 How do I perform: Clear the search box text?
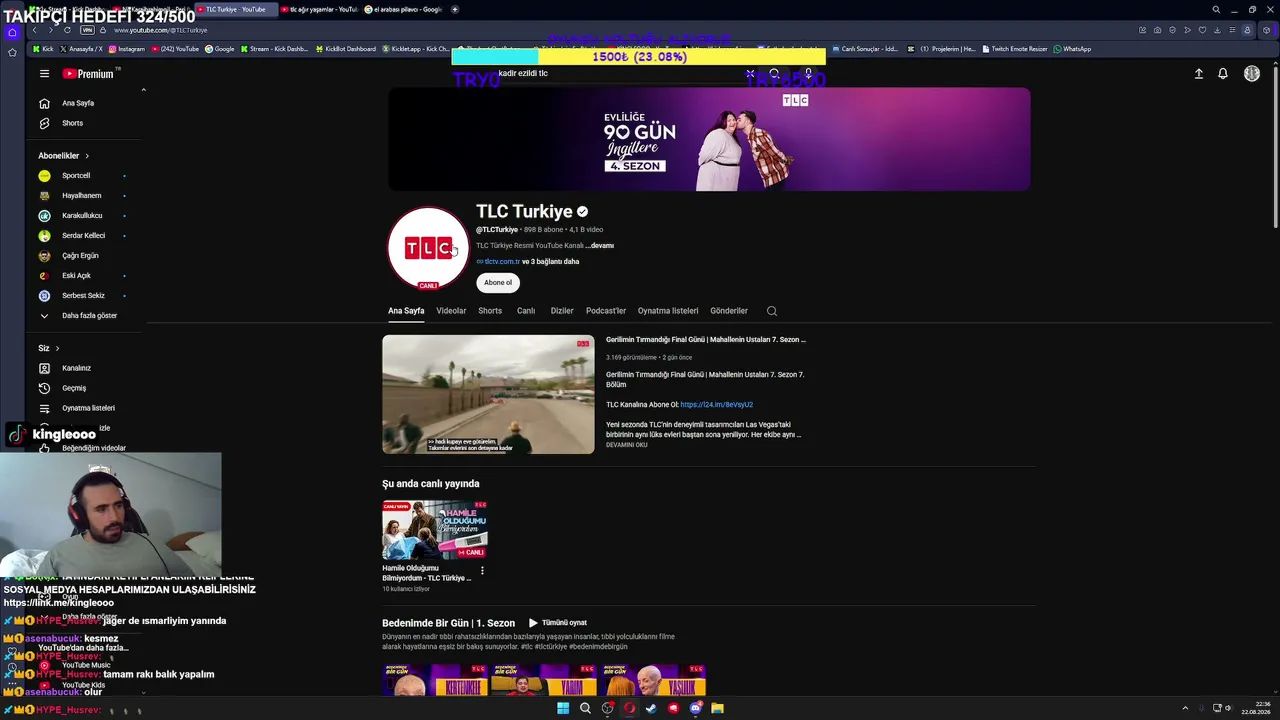click(750, 73)
